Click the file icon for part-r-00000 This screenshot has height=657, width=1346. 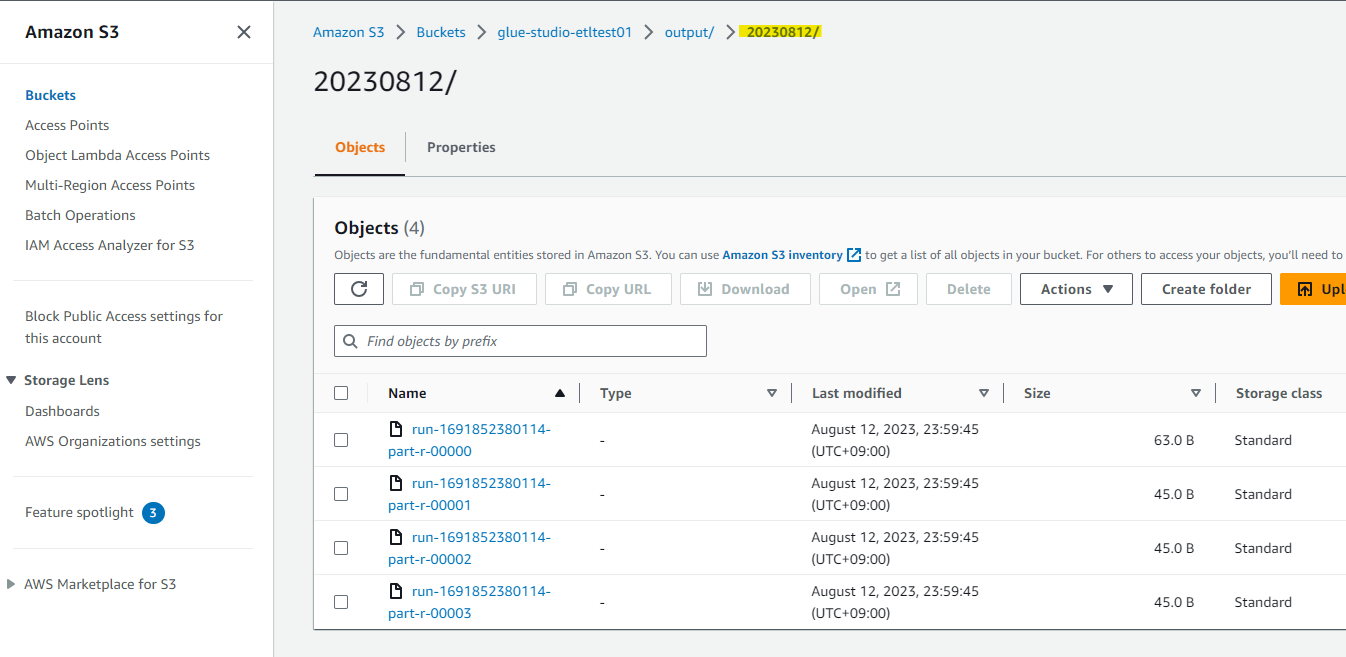point(396,429)
